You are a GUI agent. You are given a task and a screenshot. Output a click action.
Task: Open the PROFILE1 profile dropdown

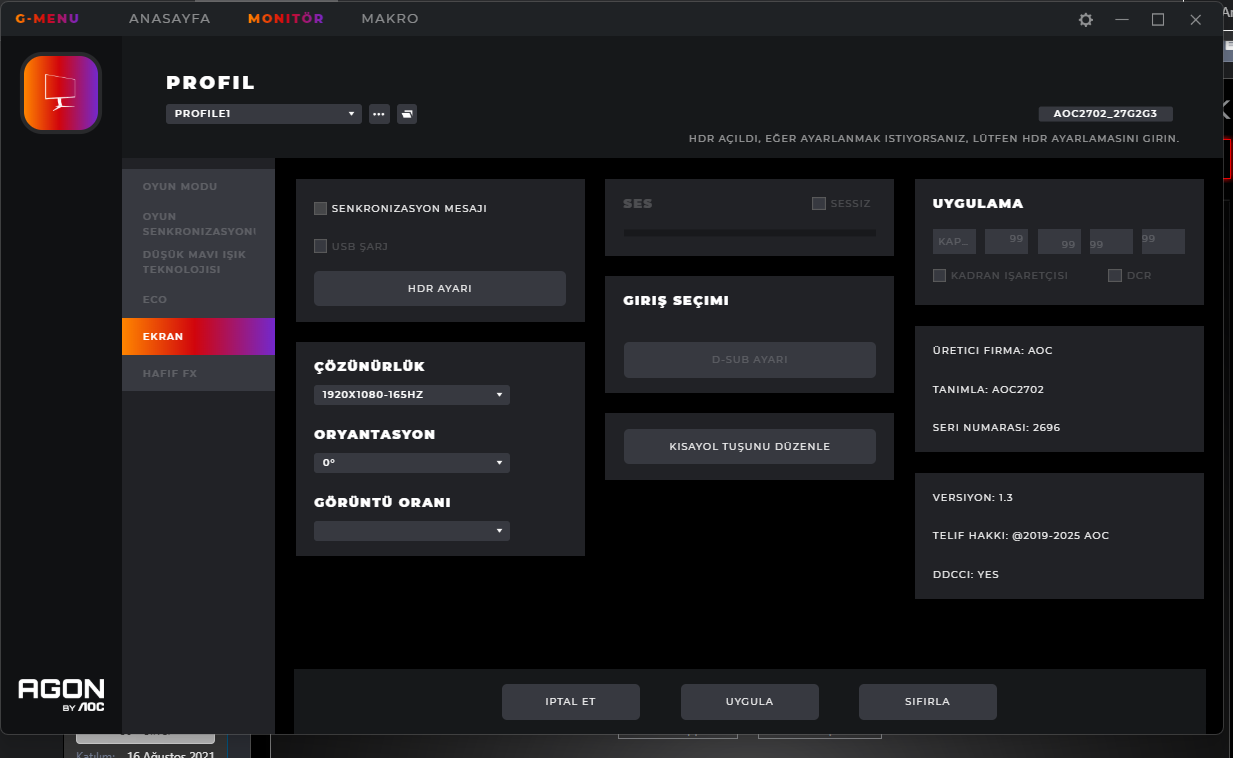[264, 114]
